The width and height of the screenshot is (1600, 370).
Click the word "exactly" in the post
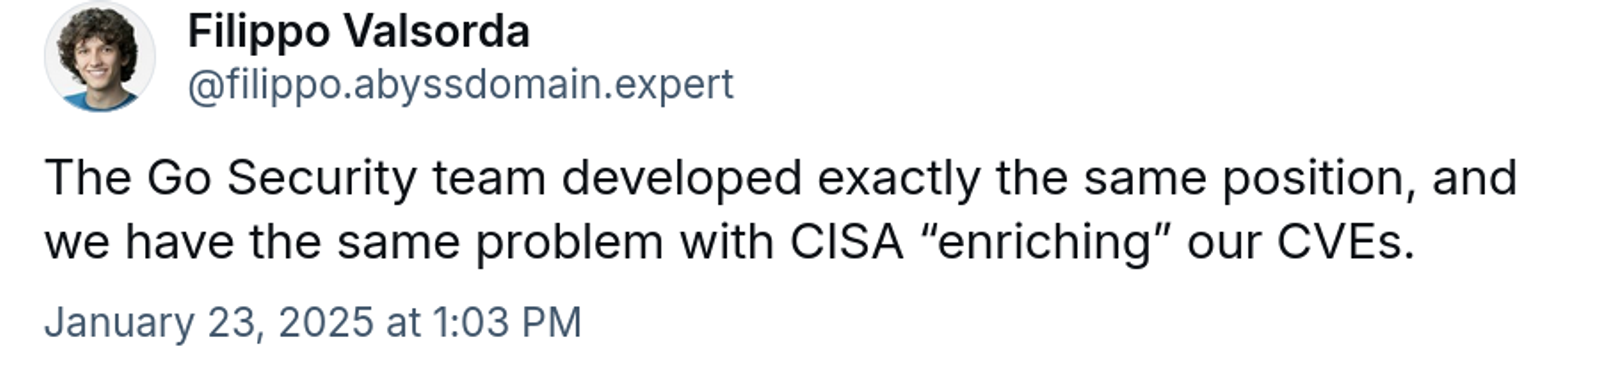coord(899,180)
